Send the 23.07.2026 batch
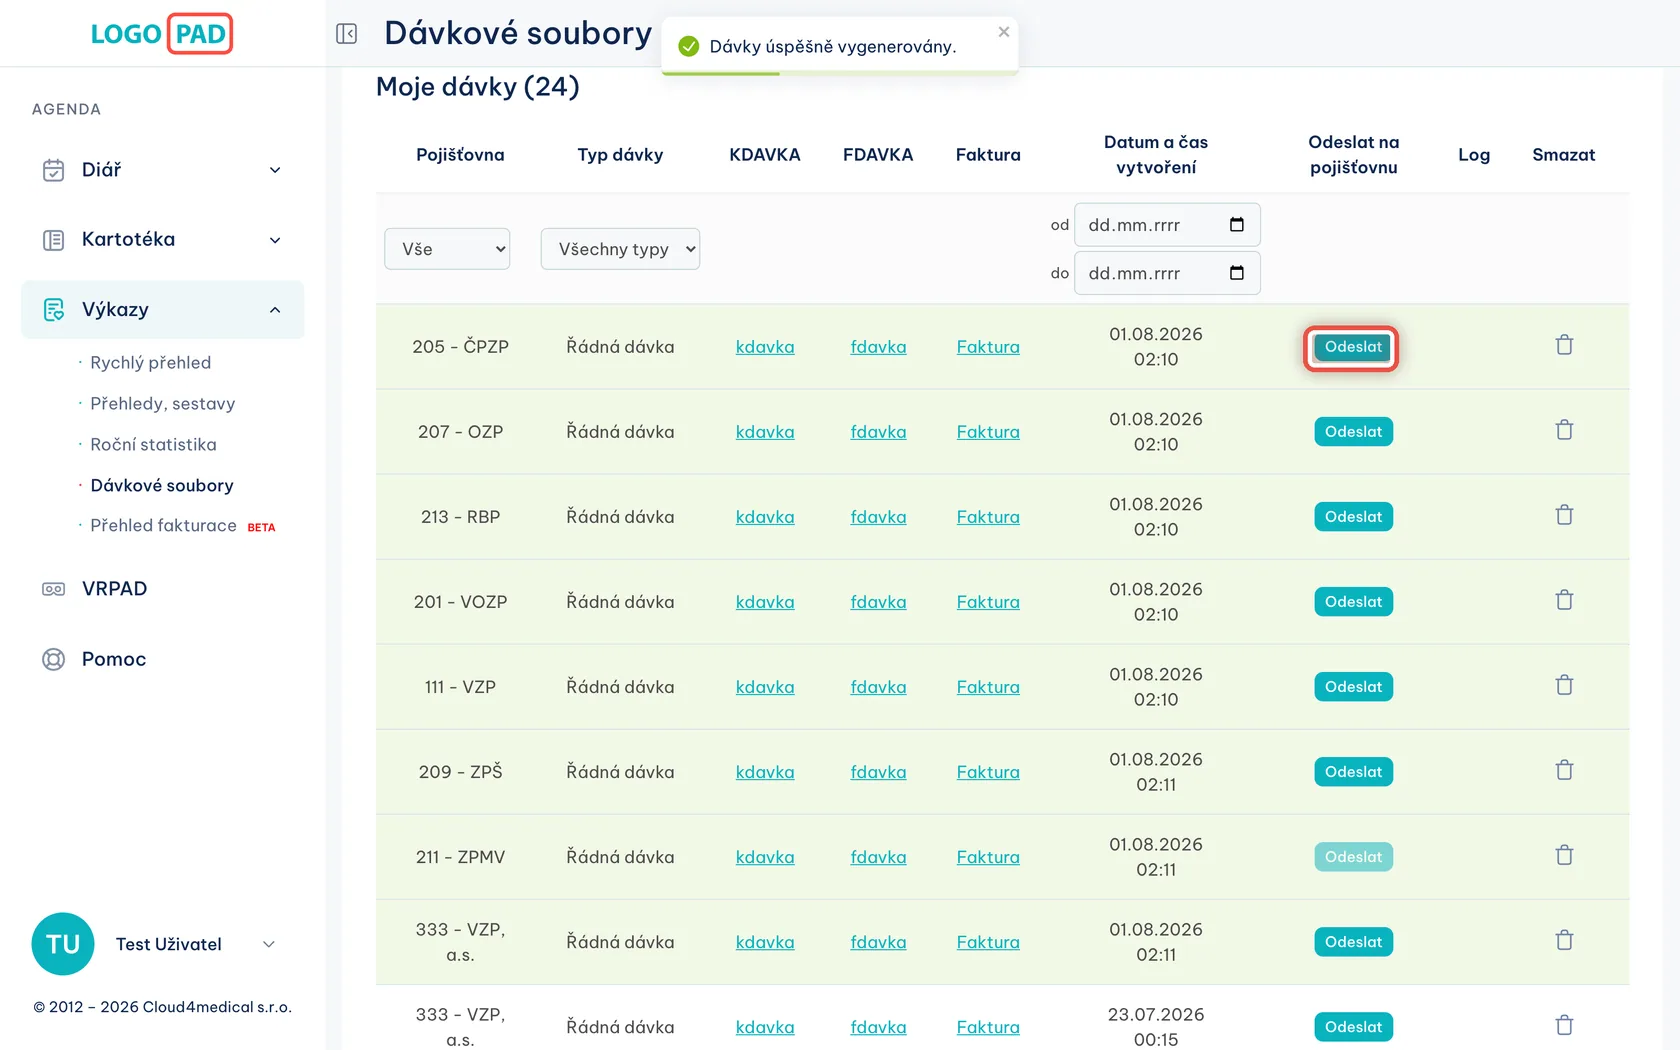Viewport: 1680px width, 1050px height. (x=1353, y=1027)
